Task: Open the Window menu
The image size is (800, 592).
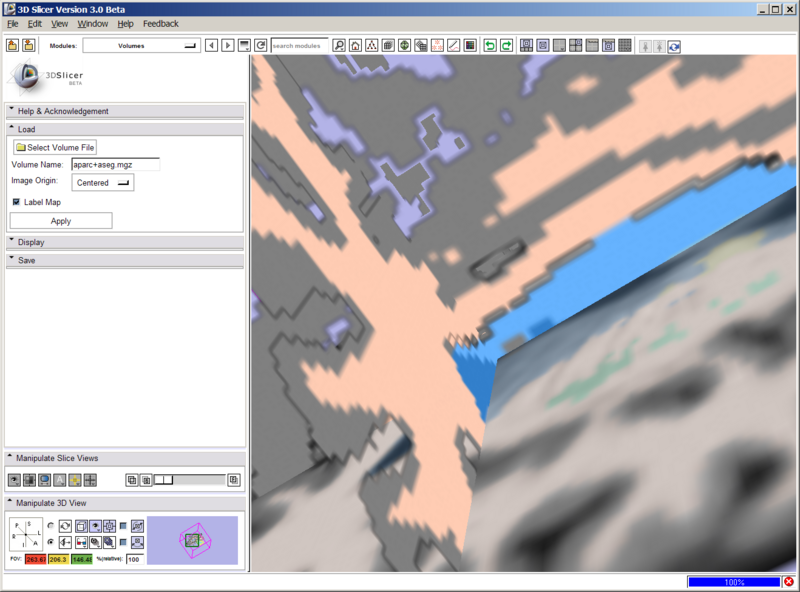Action: (91, 24)
